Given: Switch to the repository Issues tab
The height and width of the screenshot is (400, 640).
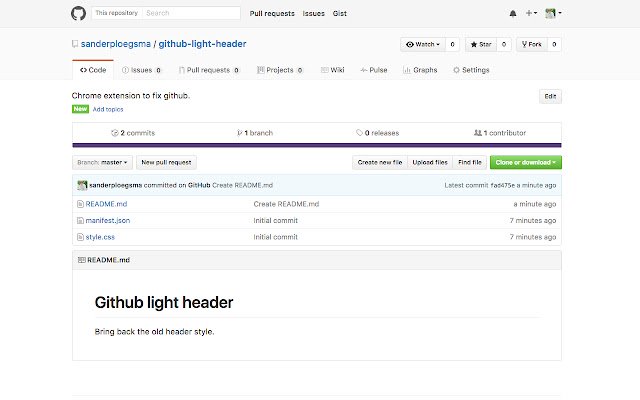Looking at the screenshot, I should pyautogui.click(x=141, y=70).
